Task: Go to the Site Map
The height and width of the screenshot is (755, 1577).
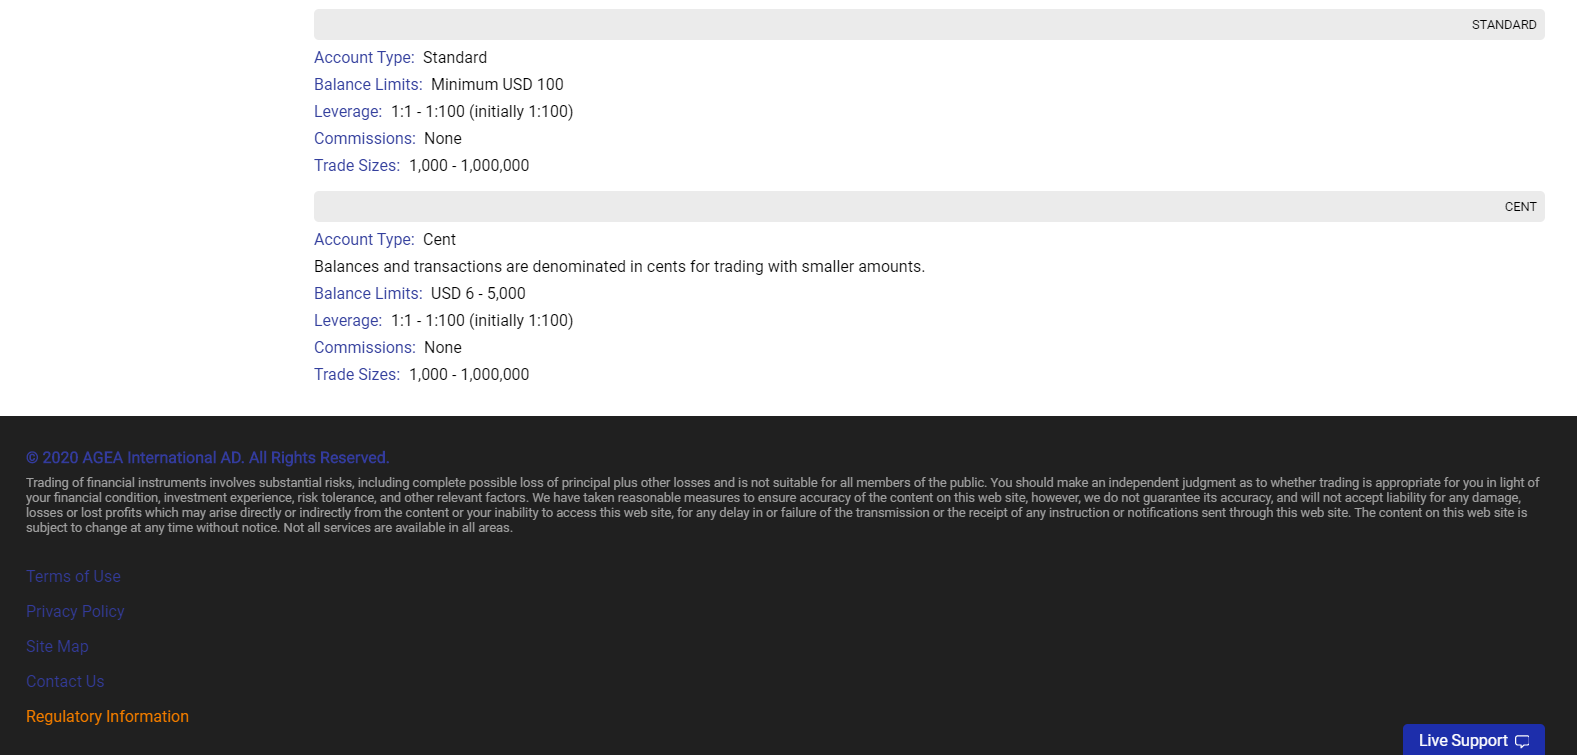Action: click(x=57, y=647)
